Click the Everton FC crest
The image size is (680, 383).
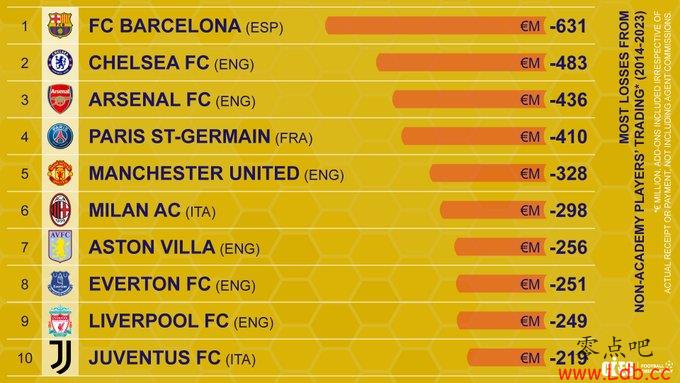coord(60,284)
